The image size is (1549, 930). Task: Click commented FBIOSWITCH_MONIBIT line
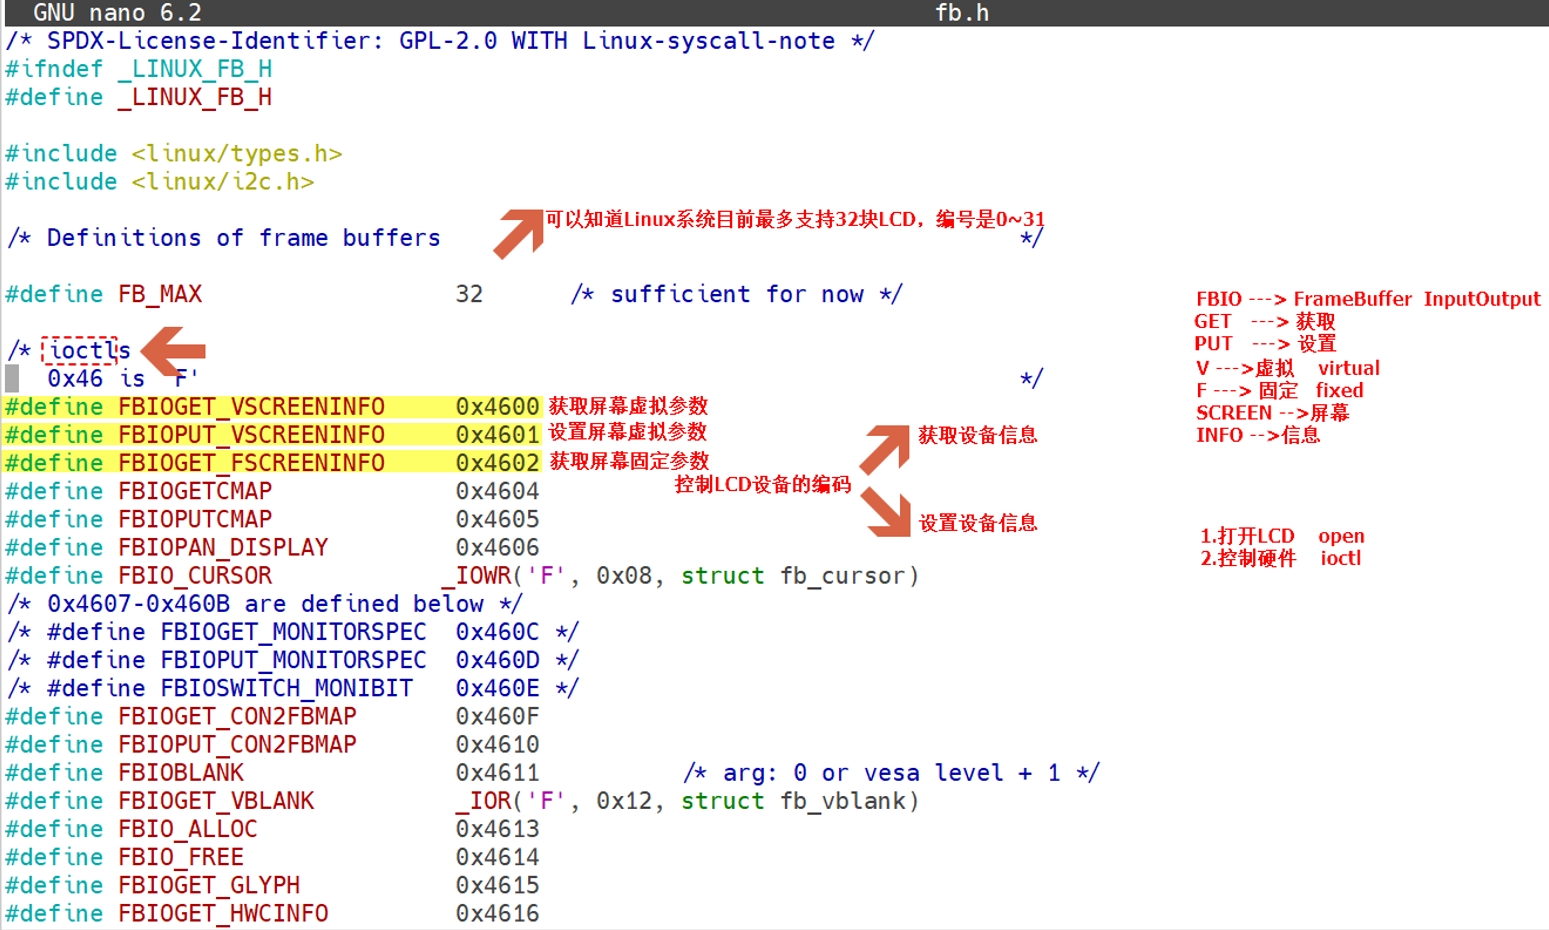click(x=293, y=688)
